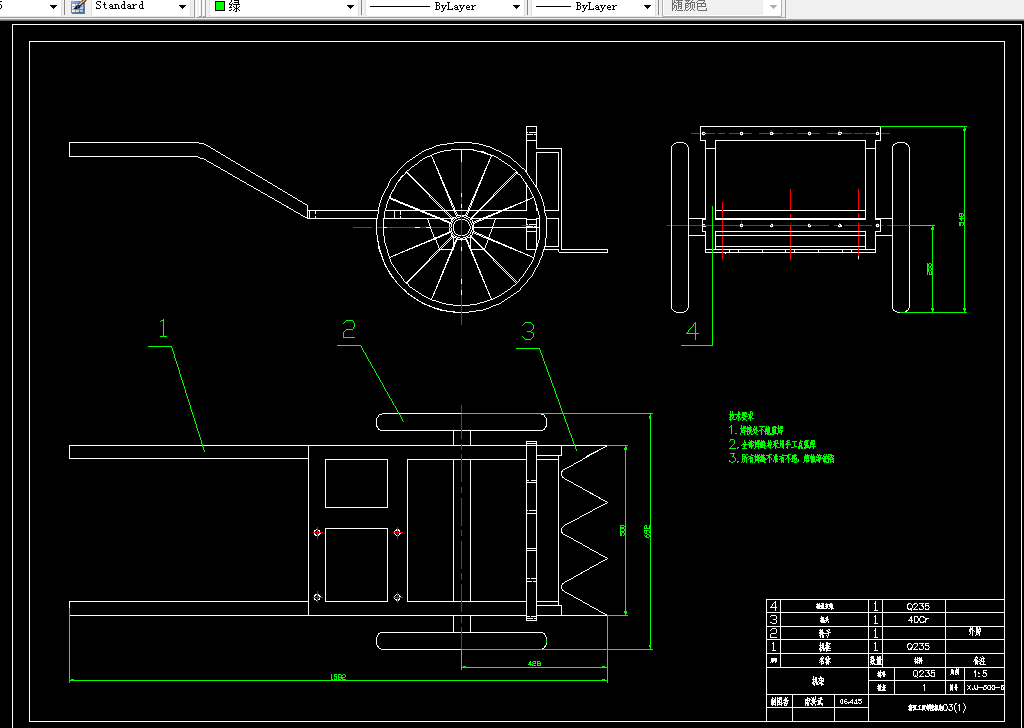Select the 06.4.15 date cell

[851, 701]
